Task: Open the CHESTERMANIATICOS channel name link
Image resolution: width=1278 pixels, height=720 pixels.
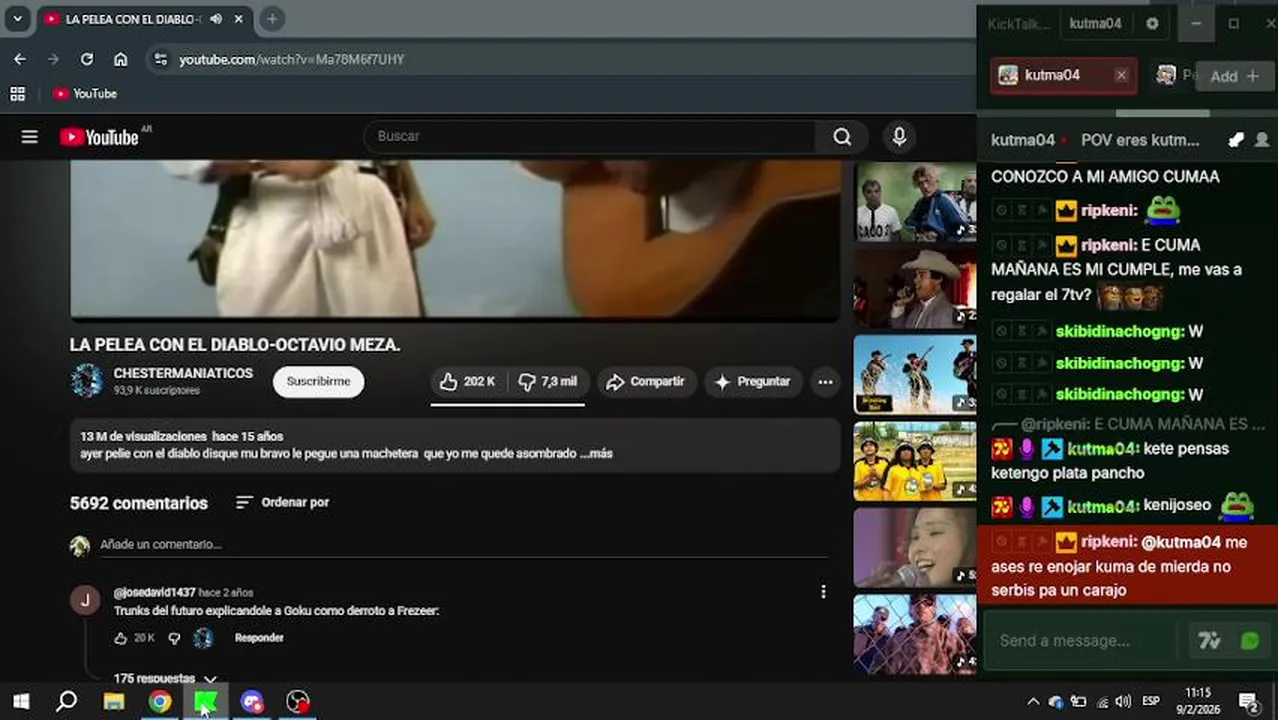Action: coord(183,373)
